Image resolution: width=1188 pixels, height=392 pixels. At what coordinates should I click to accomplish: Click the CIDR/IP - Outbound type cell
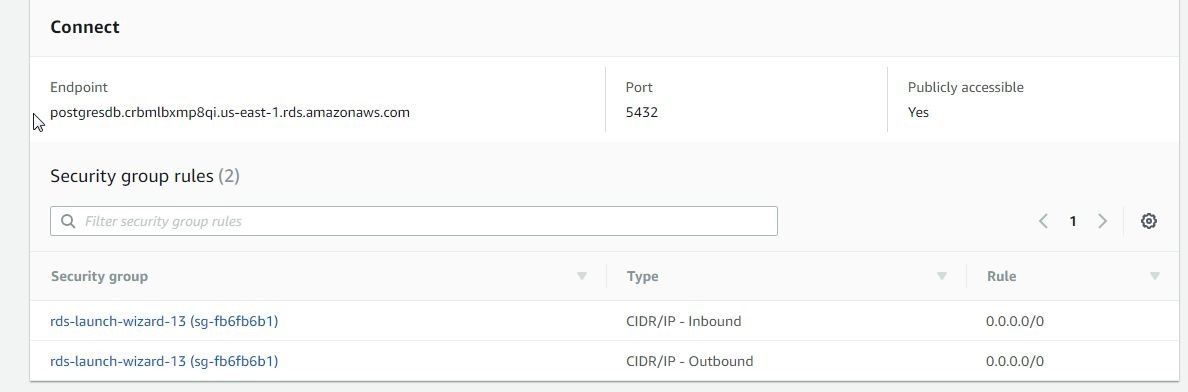[x=689, y=362]
